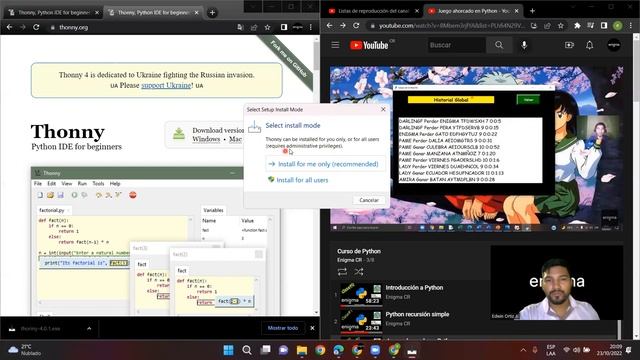
Task: Open the taskbar volume control
Action: [576, 350]
